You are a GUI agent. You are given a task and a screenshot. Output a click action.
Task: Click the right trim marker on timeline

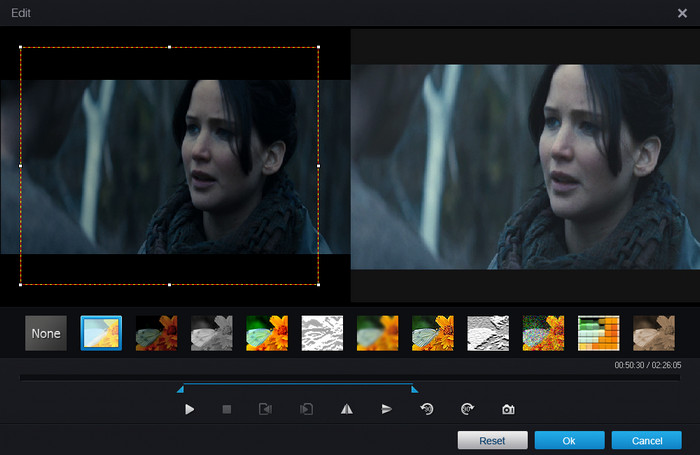coord(414,389)
